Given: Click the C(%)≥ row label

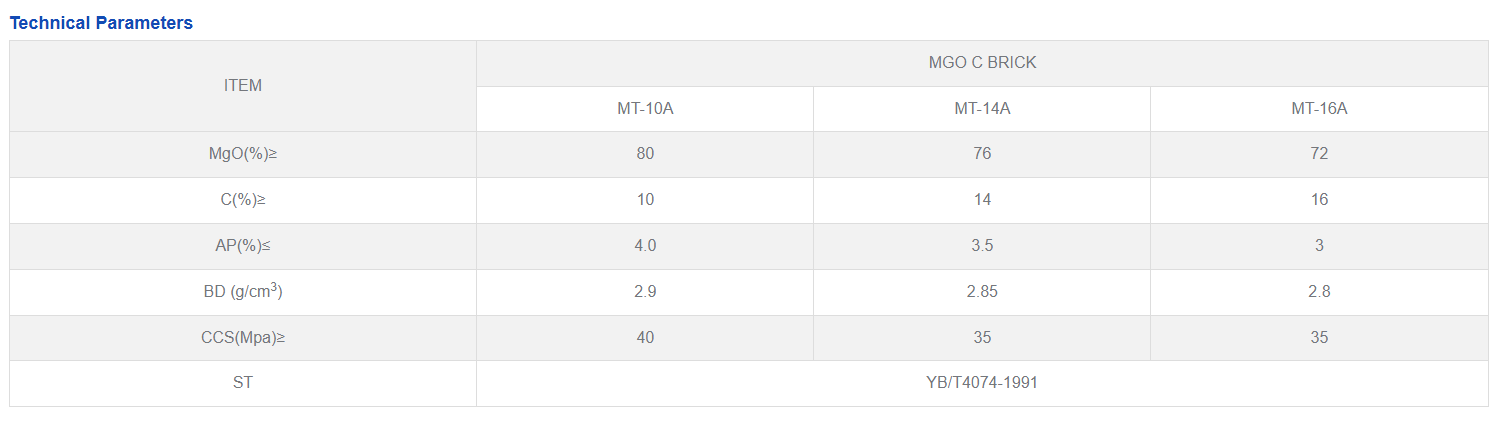Looking at the screenshot, I should click(243, 200).
